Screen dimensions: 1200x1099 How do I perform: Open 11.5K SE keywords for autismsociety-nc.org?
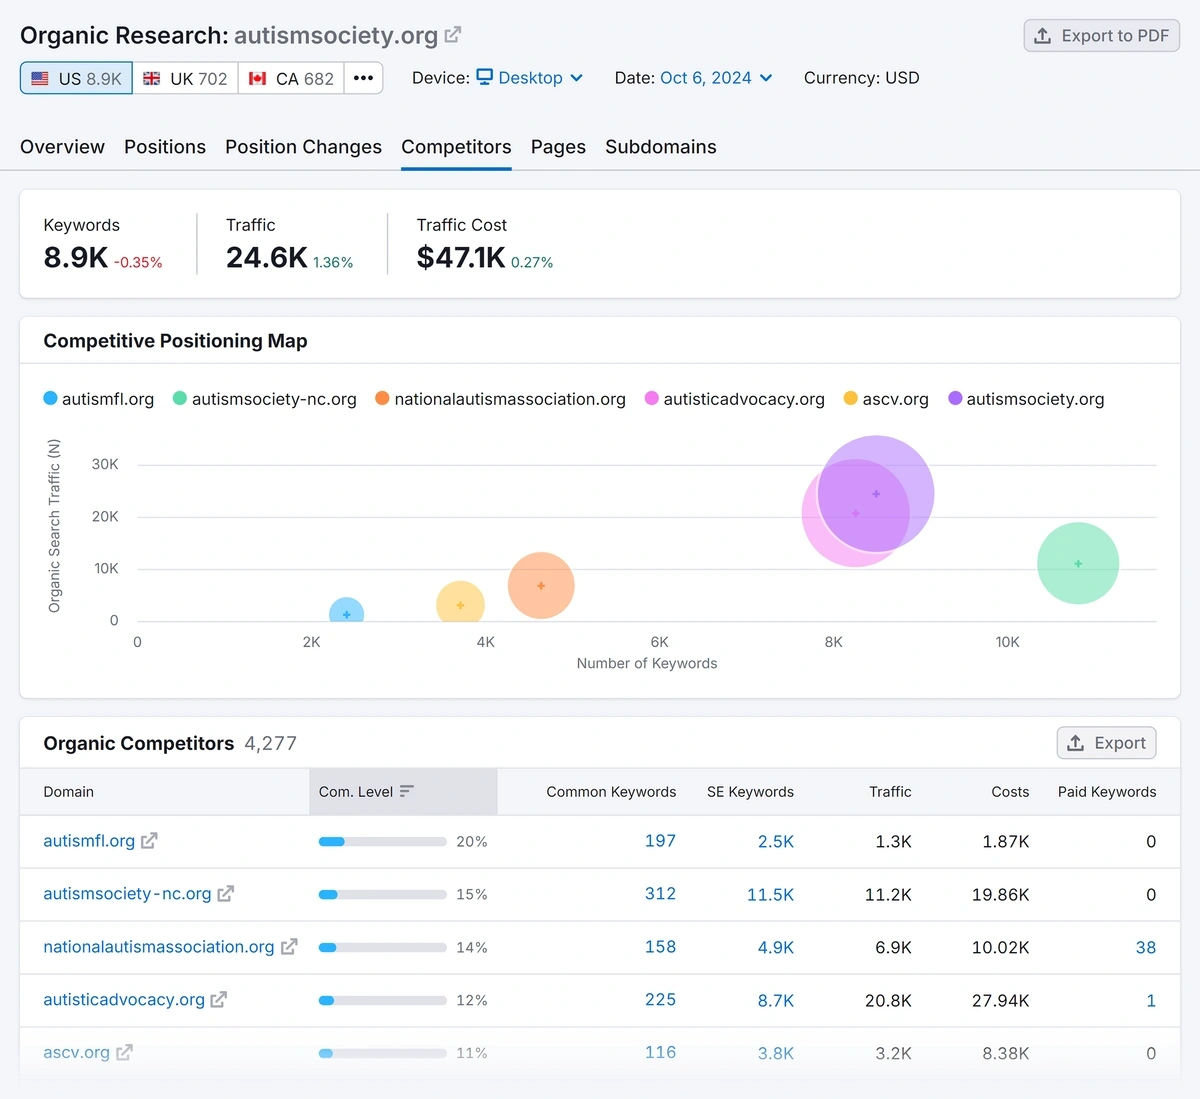point(770,895)
